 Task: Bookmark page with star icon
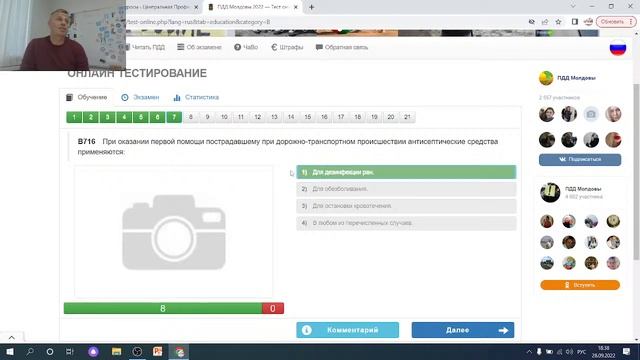(x=558, y=22)
